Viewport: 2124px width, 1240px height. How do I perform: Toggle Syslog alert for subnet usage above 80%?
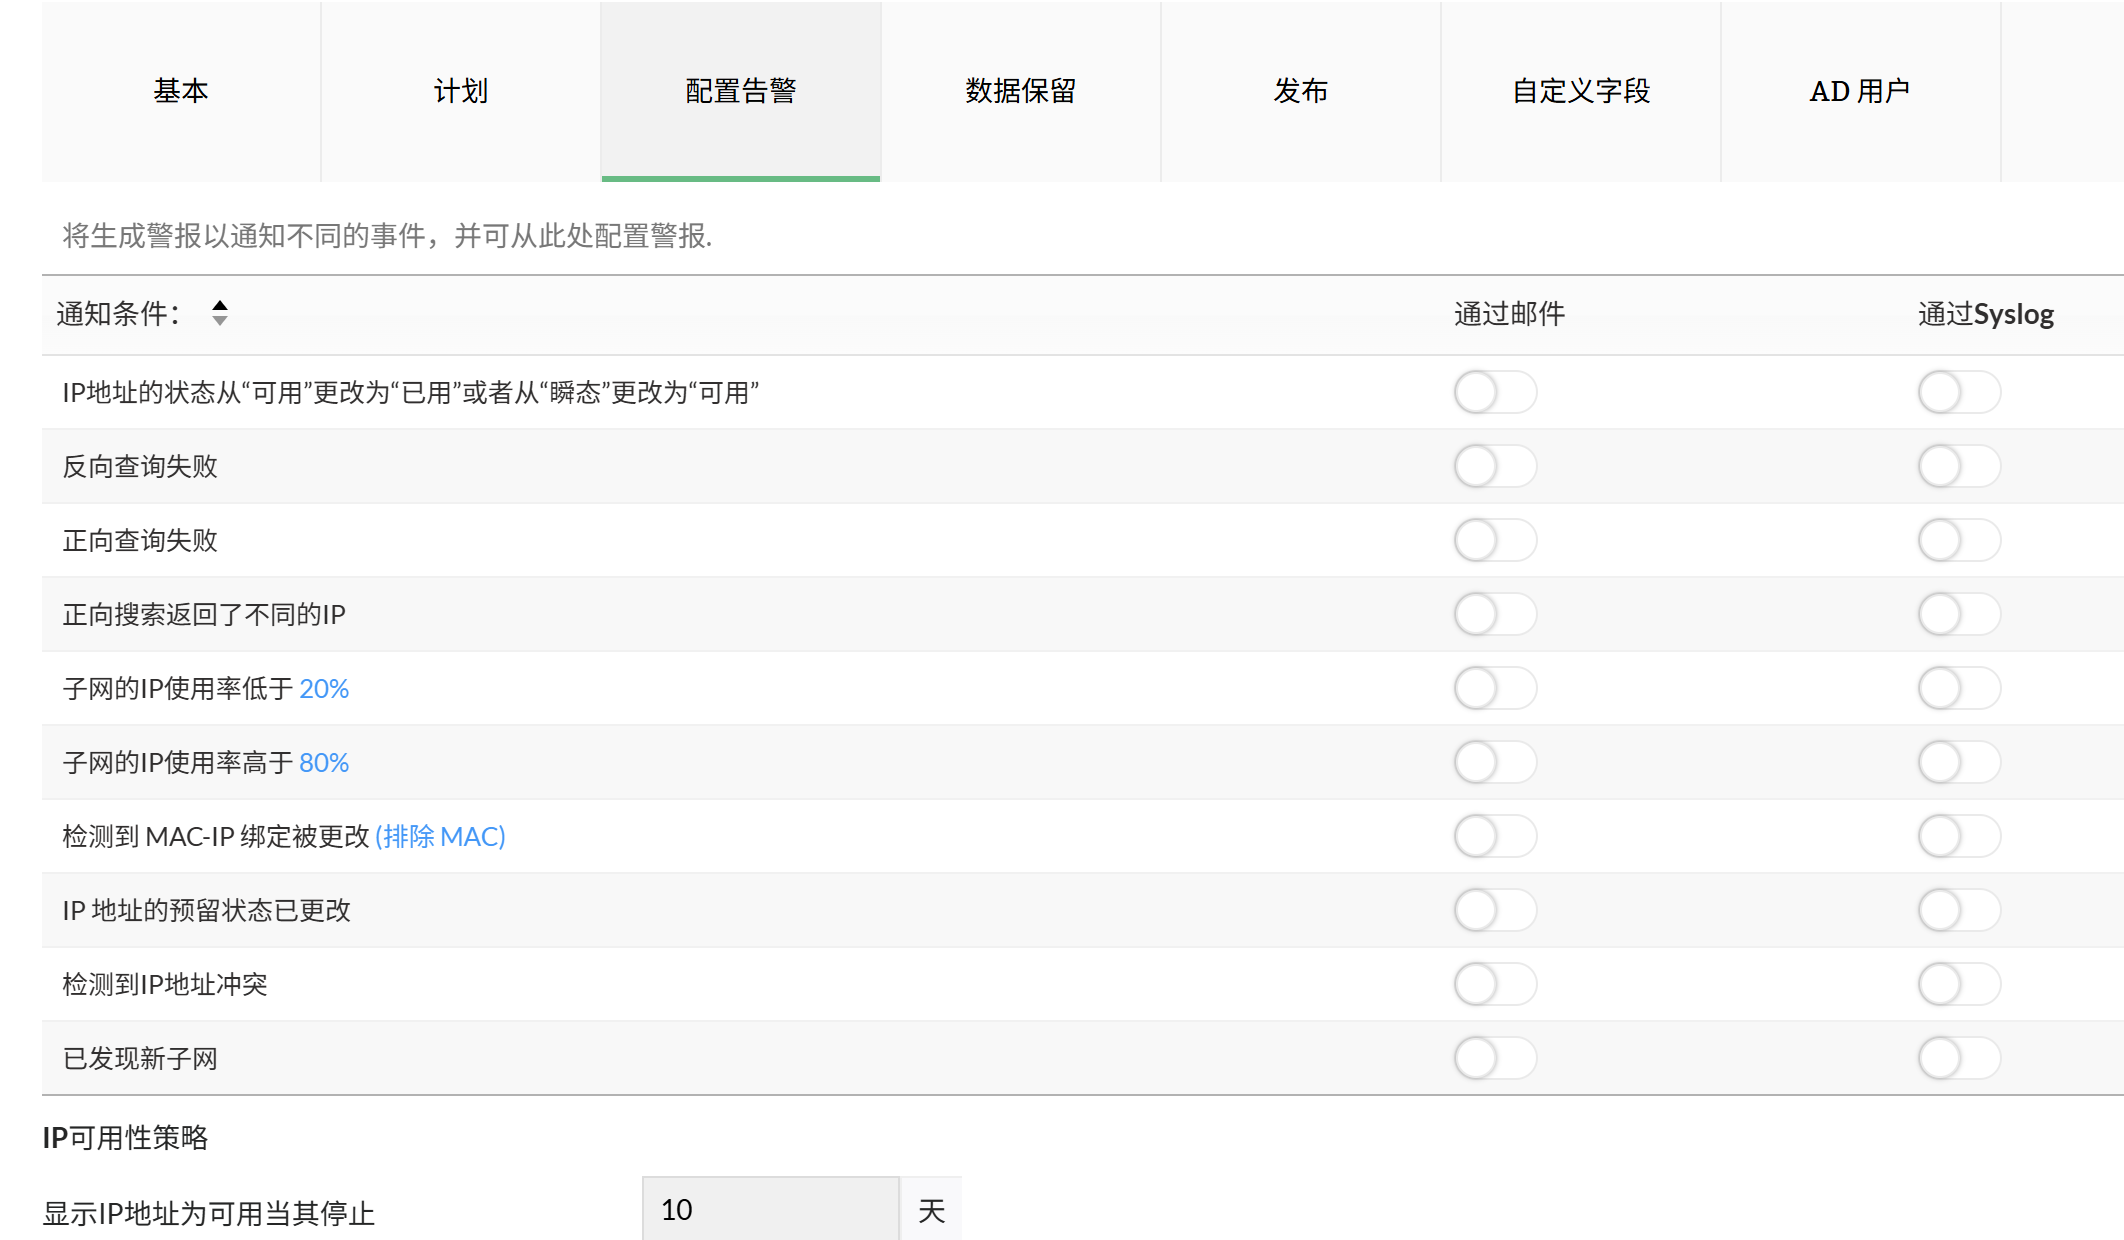(x=1958, y=762)
